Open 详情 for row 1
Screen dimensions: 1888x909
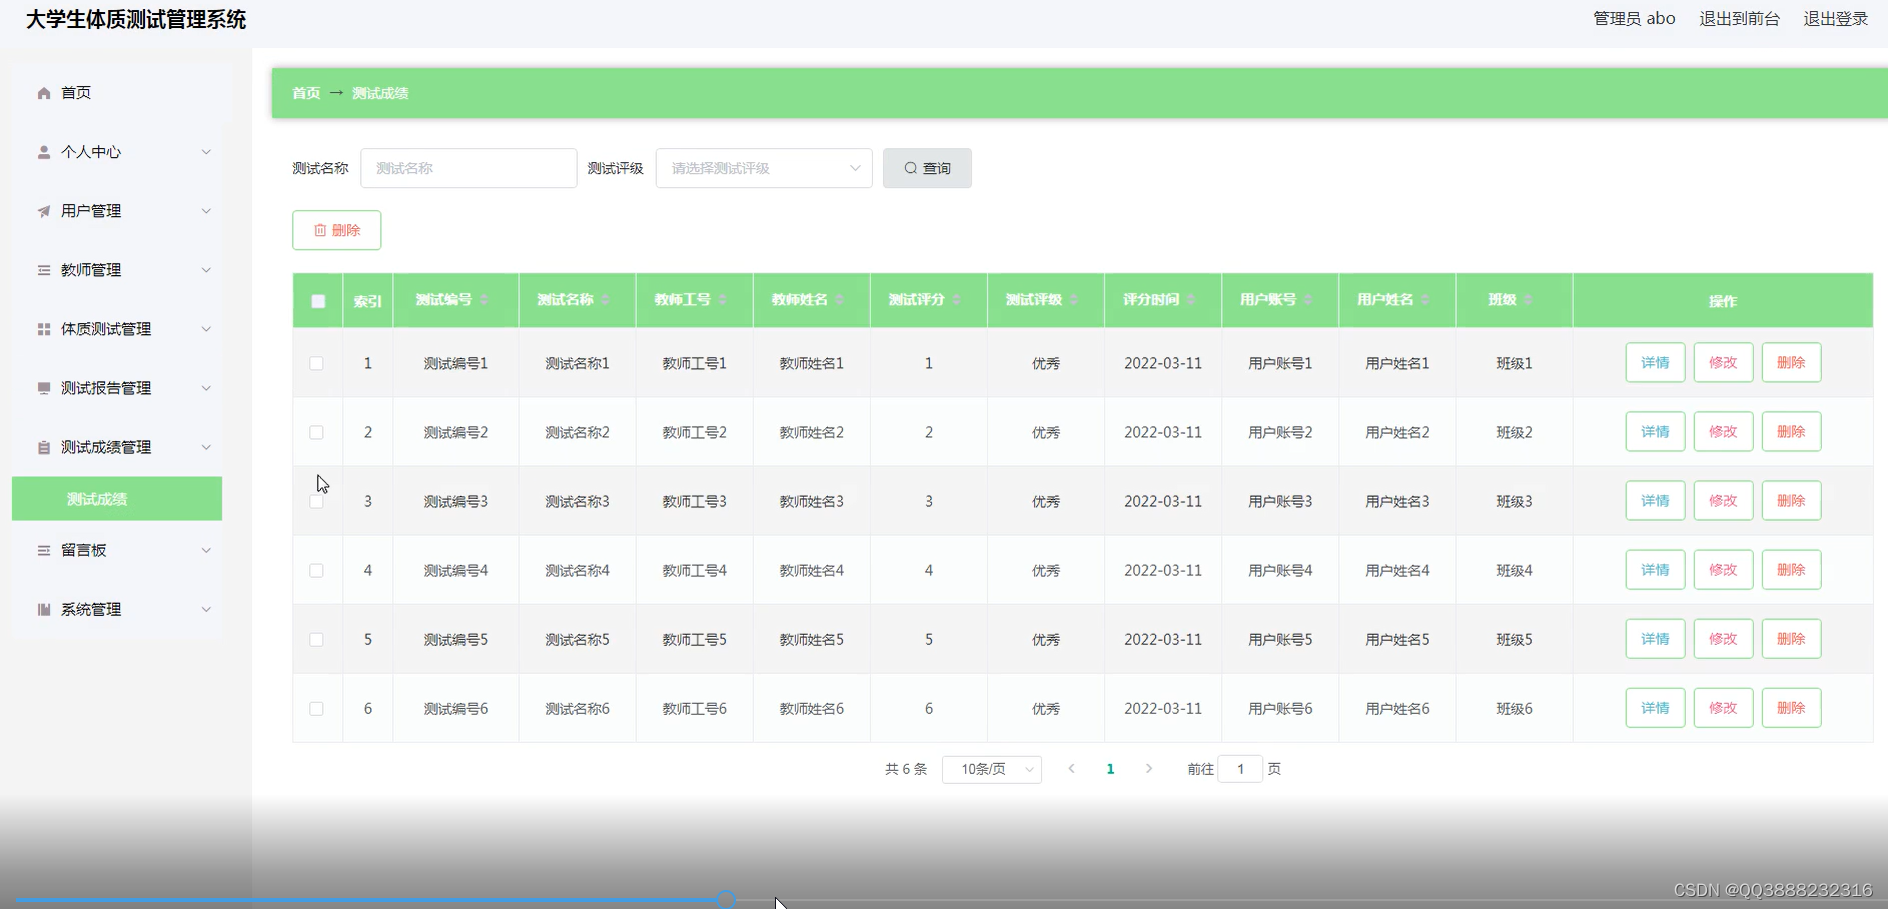point(1655,362)
